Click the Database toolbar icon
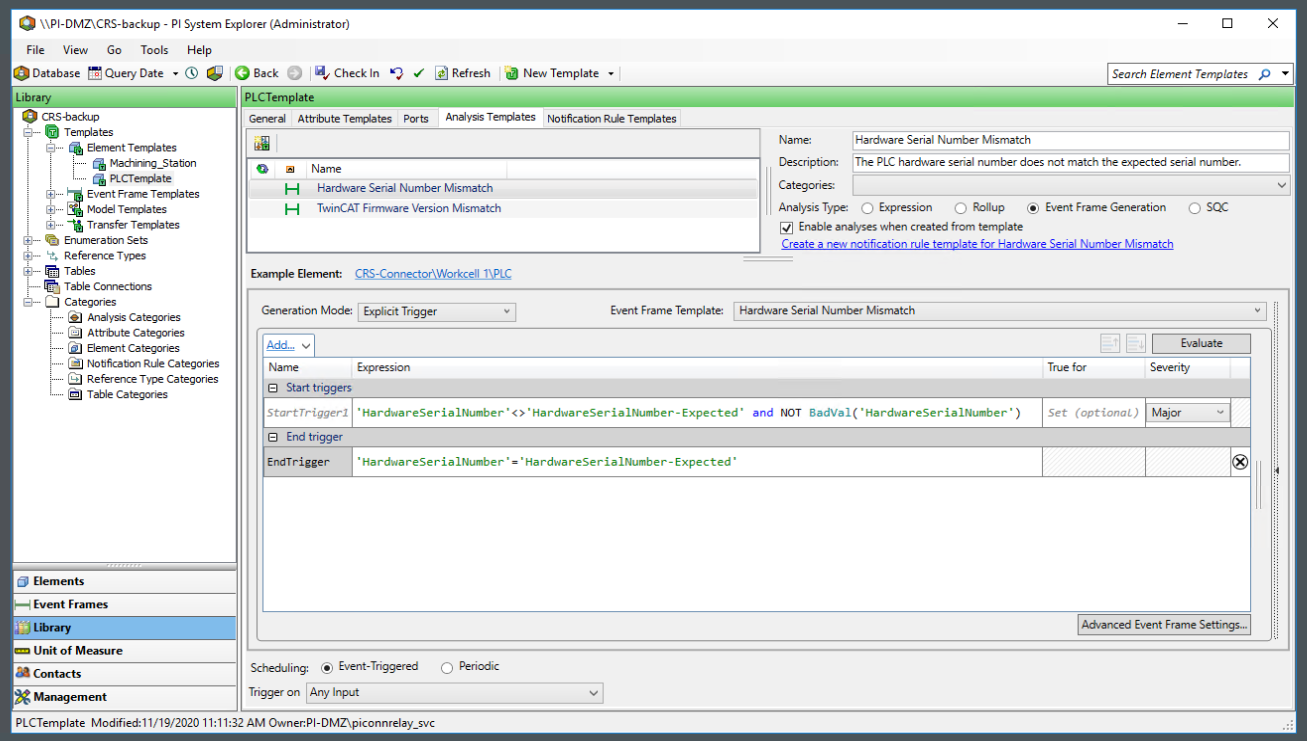This screenshot has height=741, width=1307. pyautogui.click(x=21, y=73)
